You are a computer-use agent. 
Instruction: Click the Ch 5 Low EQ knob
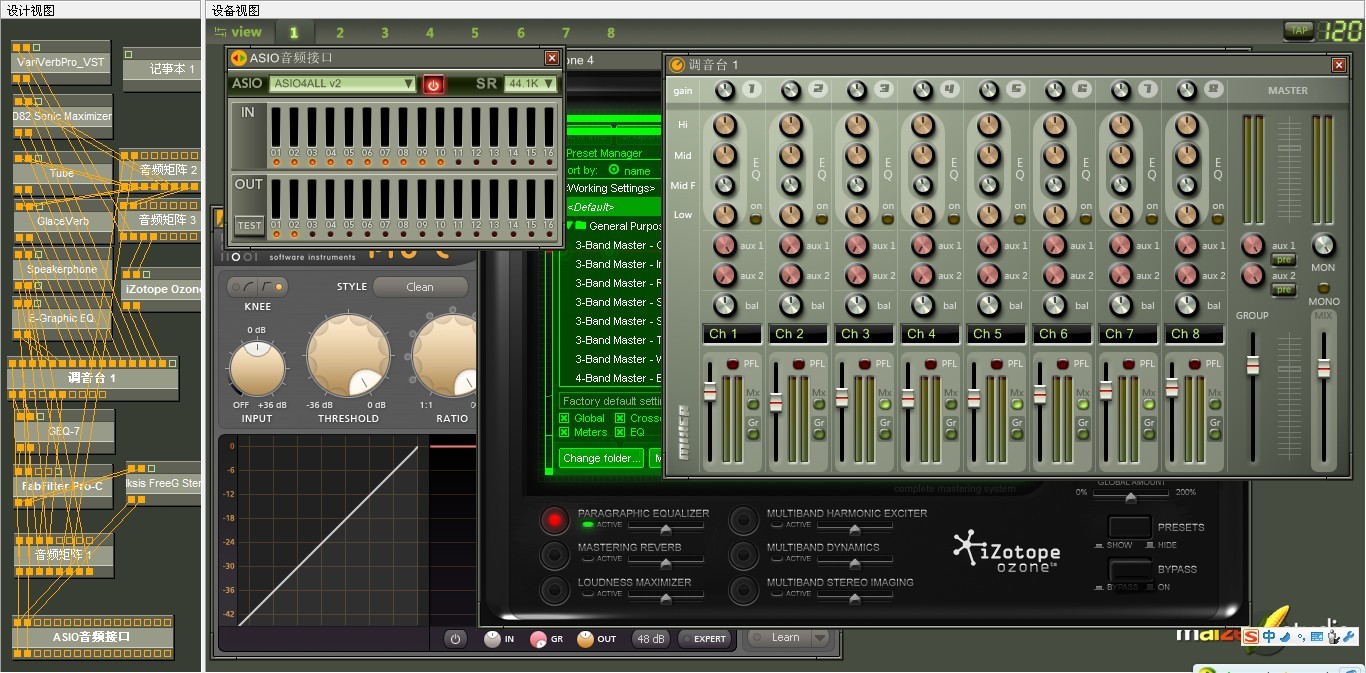989,214
